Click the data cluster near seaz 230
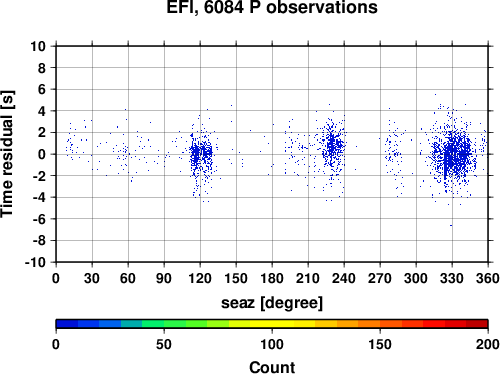500x374 pixels. 332,147
